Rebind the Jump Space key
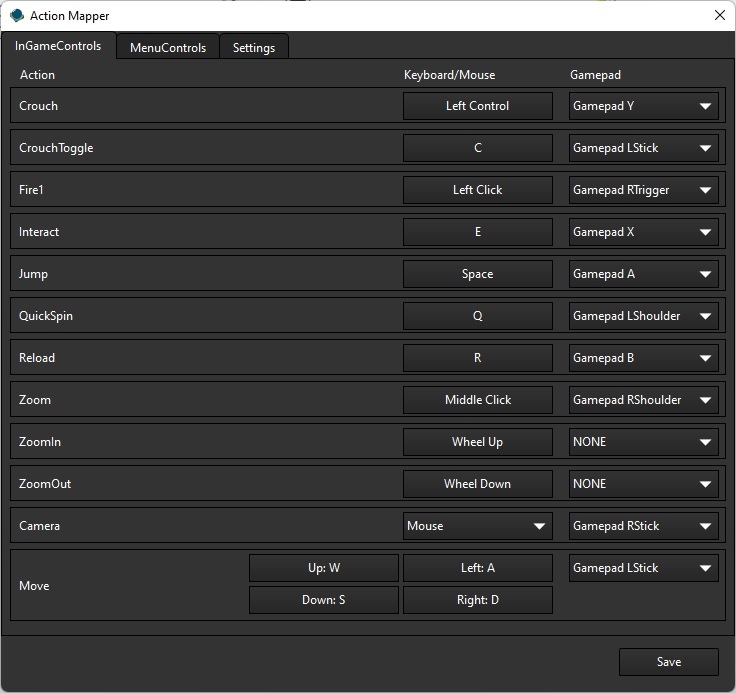Image resolution: width=736 pixels, height=693 pixels. (477, 274)
